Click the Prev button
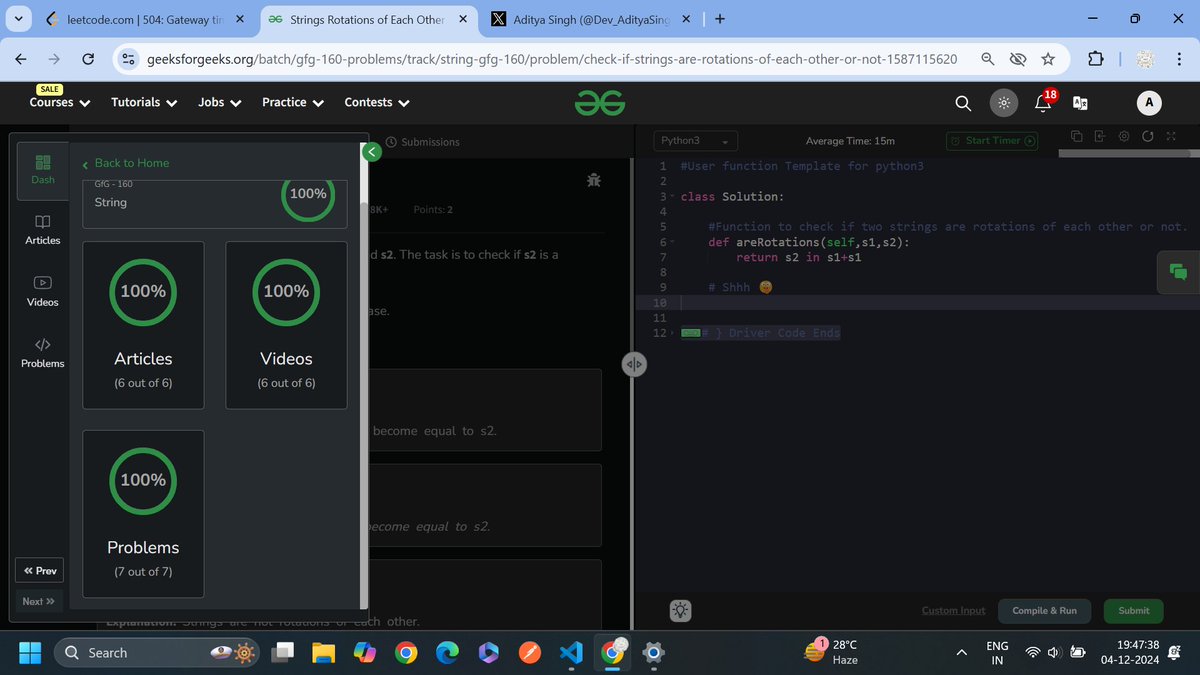 [x=41, y=571]
